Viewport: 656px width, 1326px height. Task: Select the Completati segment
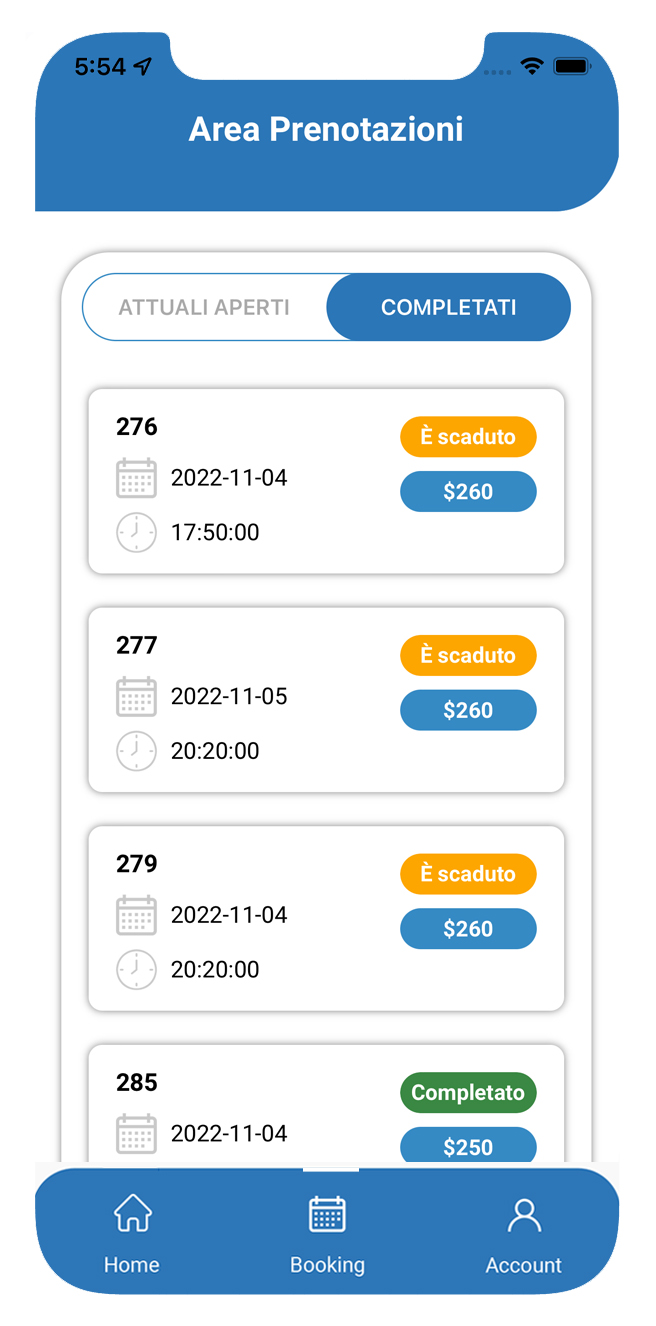click(x=448, y=307)
